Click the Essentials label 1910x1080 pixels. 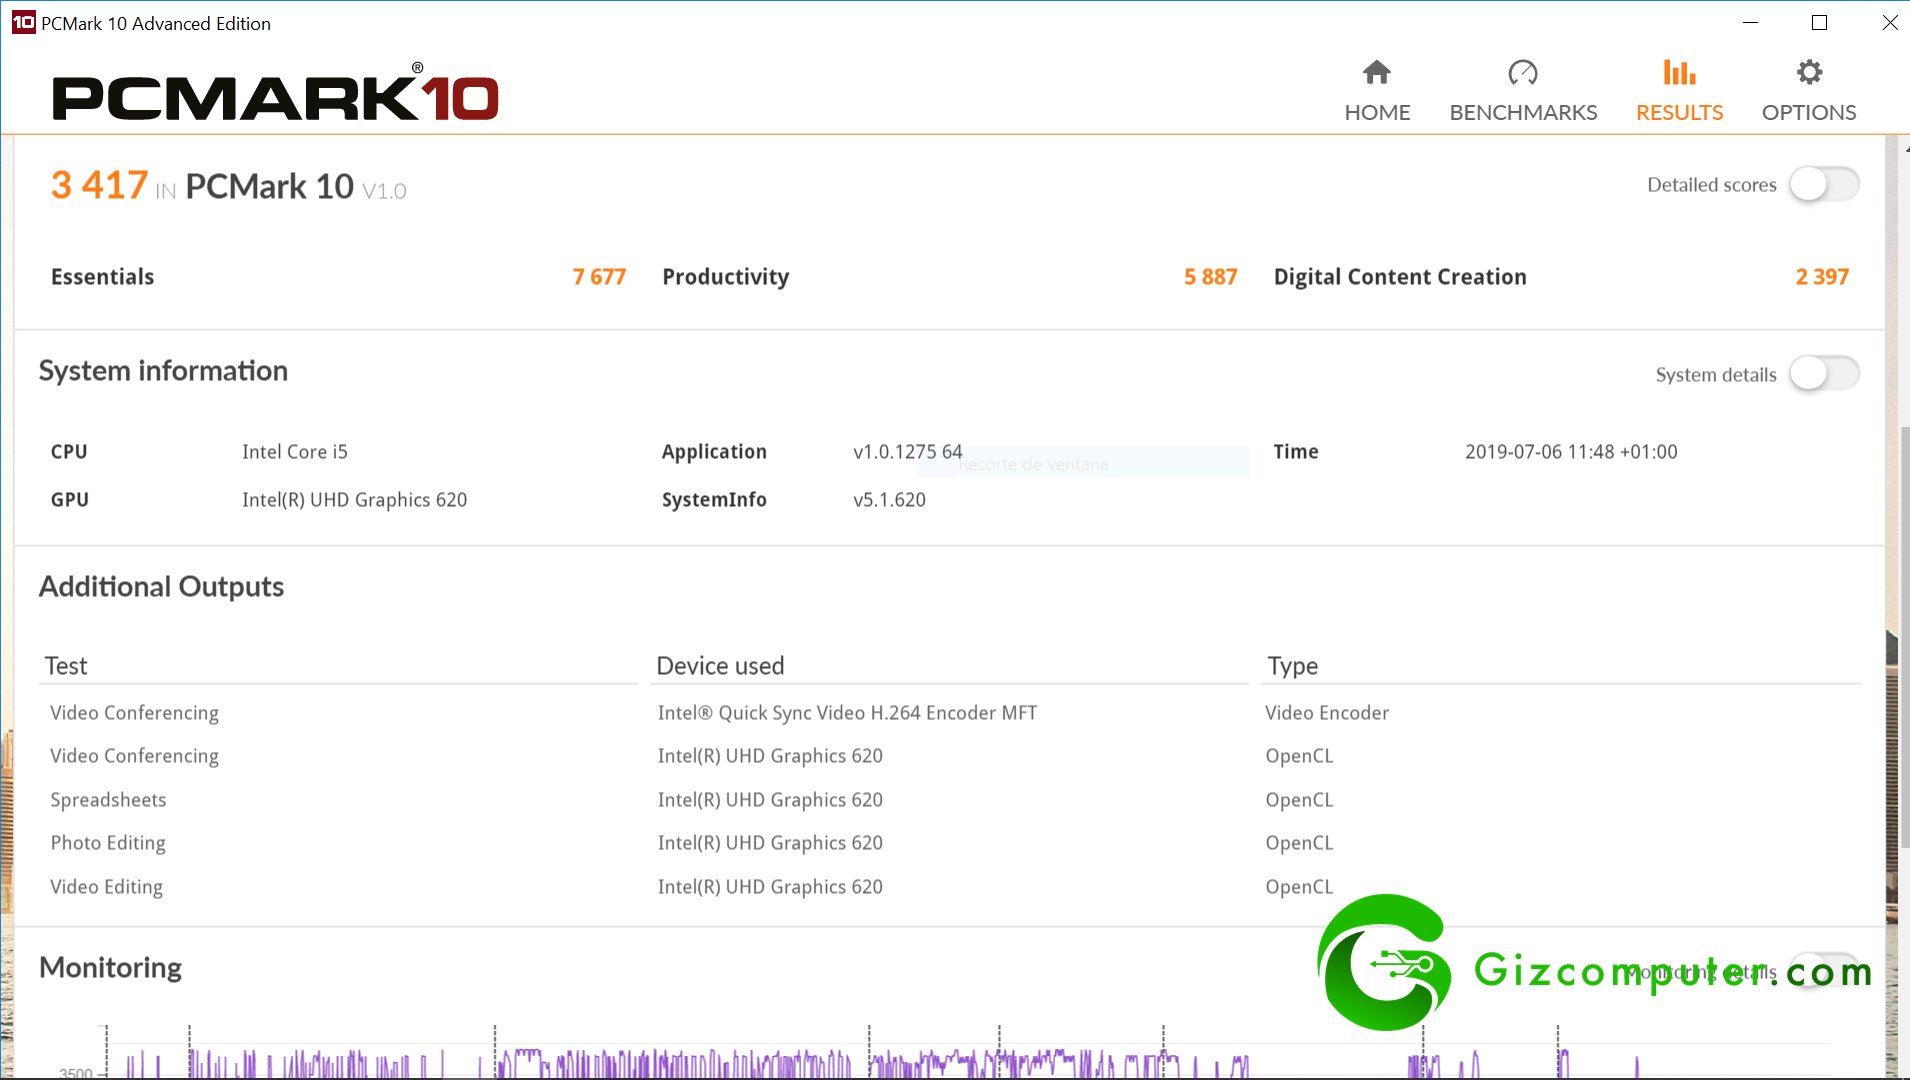click(x=102, y=277)
